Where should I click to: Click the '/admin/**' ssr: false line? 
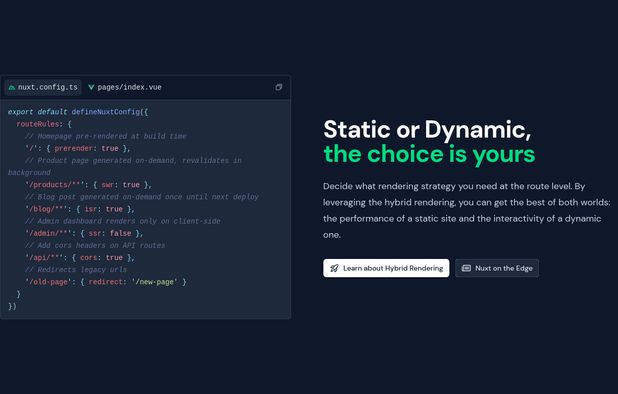(x=84, y=233)
